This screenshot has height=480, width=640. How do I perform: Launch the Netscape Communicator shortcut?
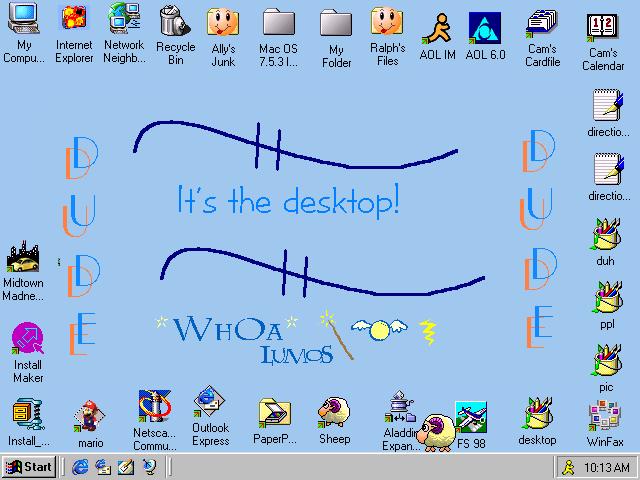pyautogui.click(x=154, y=406)
